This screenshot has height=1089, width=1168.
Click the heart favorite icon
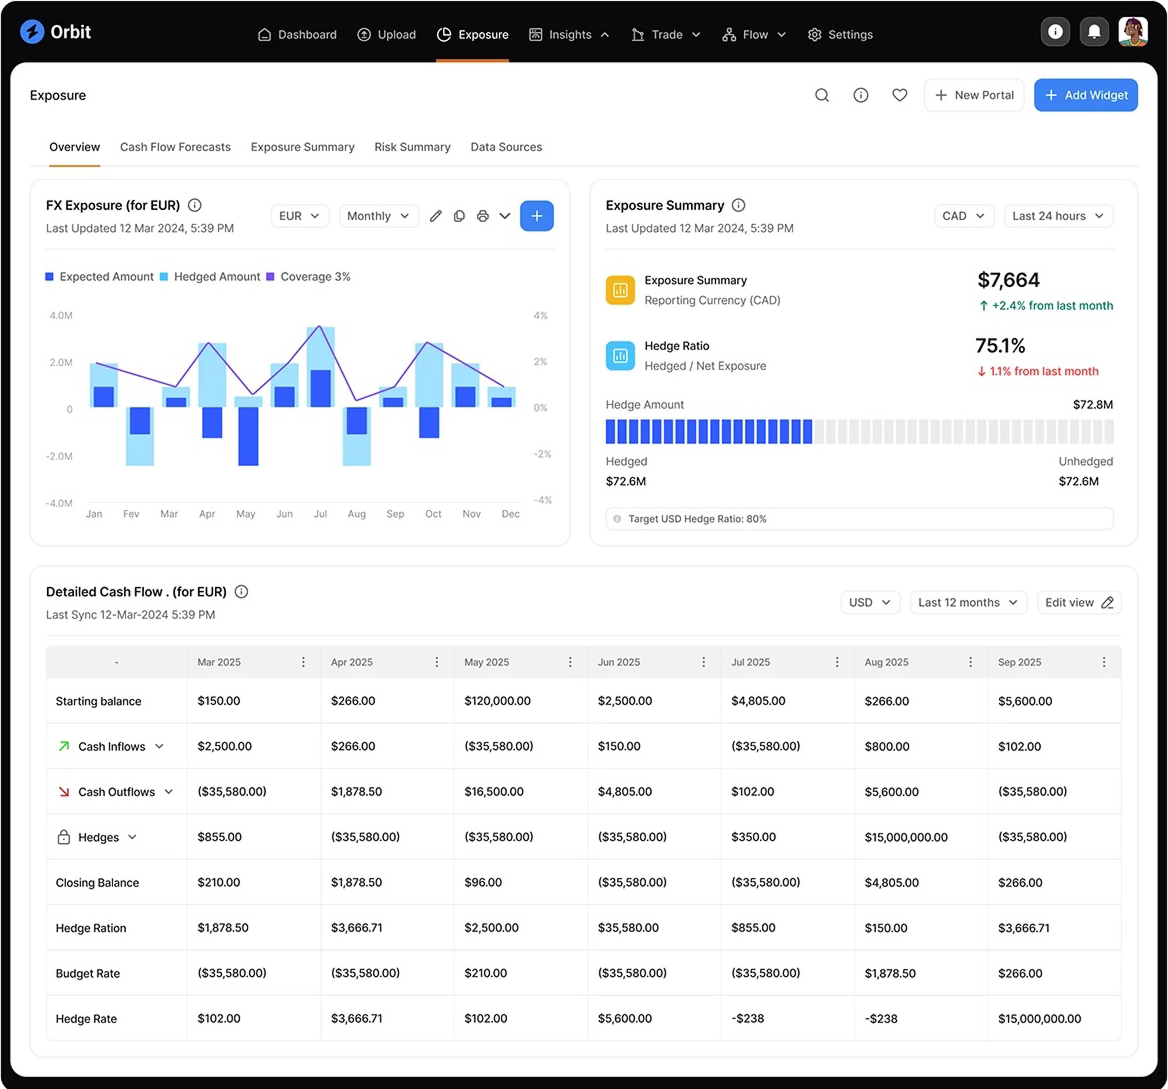[900, 95]
